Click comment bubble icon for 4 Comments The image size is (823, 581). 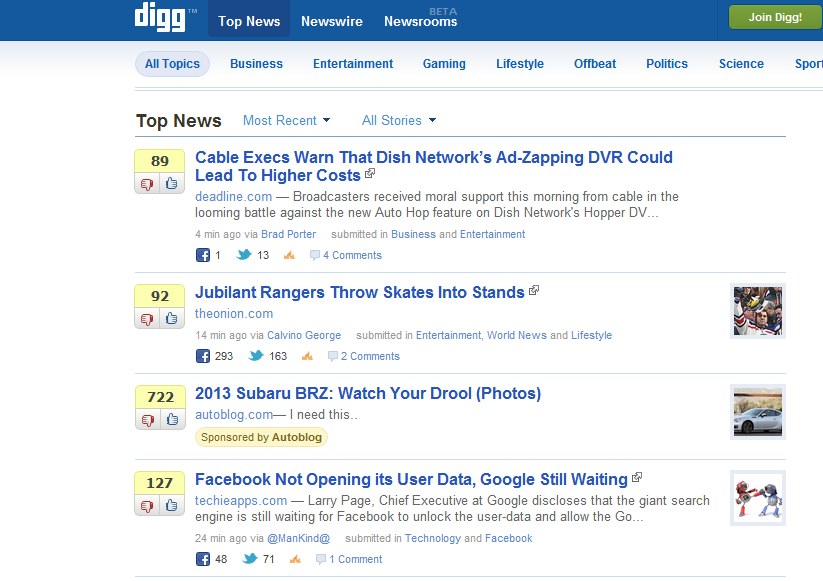tap(314, 256)
